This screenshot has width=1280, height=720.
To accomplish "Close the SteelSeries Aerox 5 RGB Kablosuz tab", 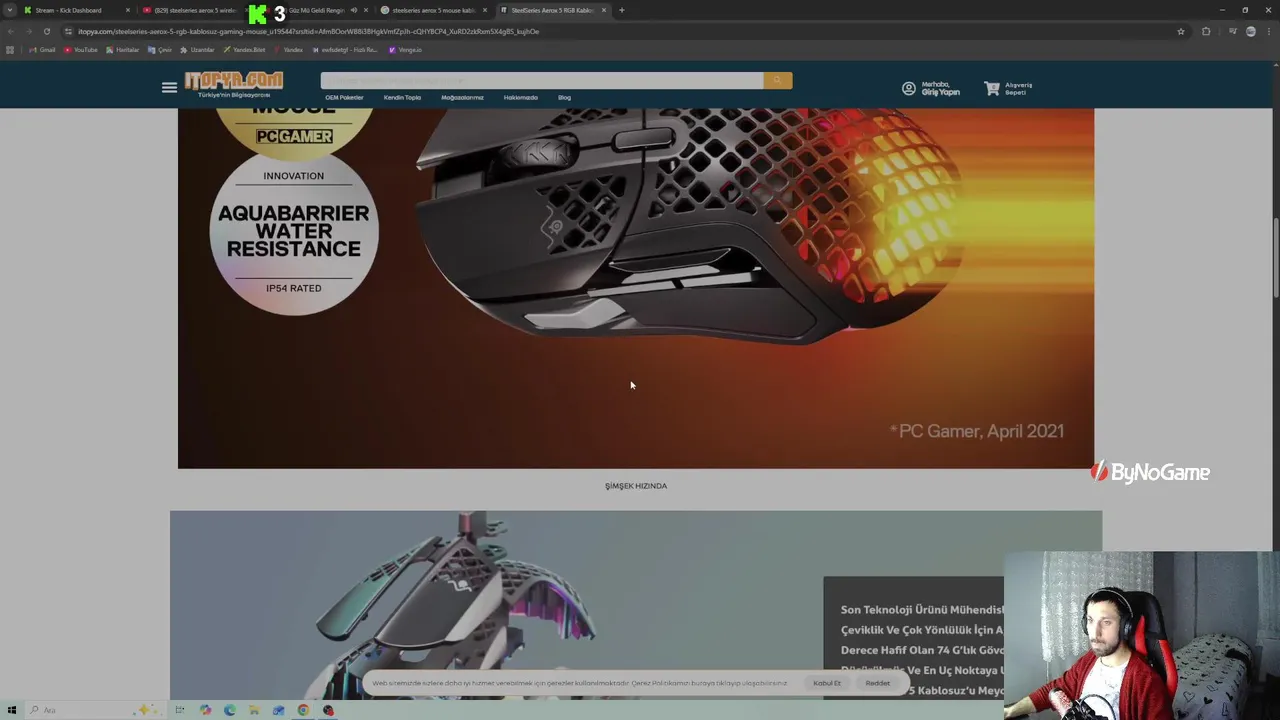I will [x=604, y=10].
